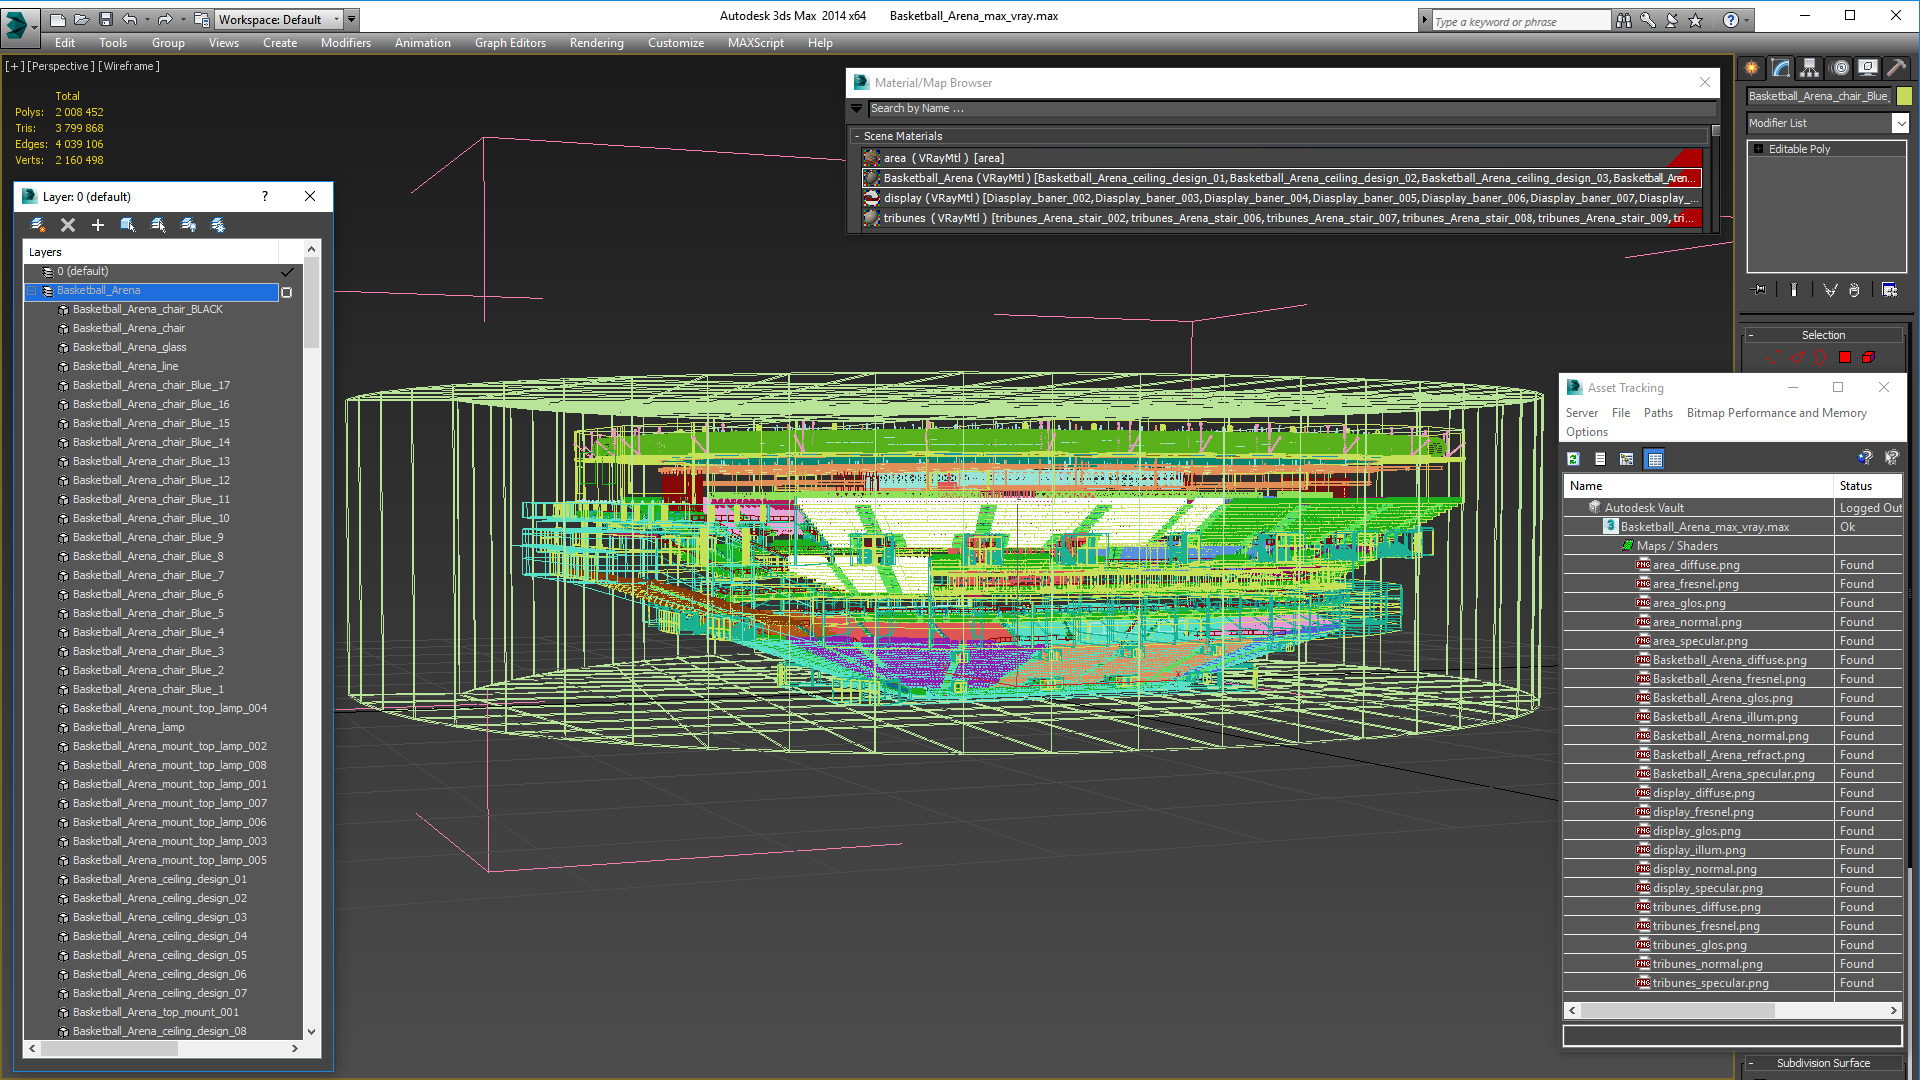Click the Open File icon in quick access toolbar
The width and height of the screenshot is (1920, 1080).
pos(81,19)
